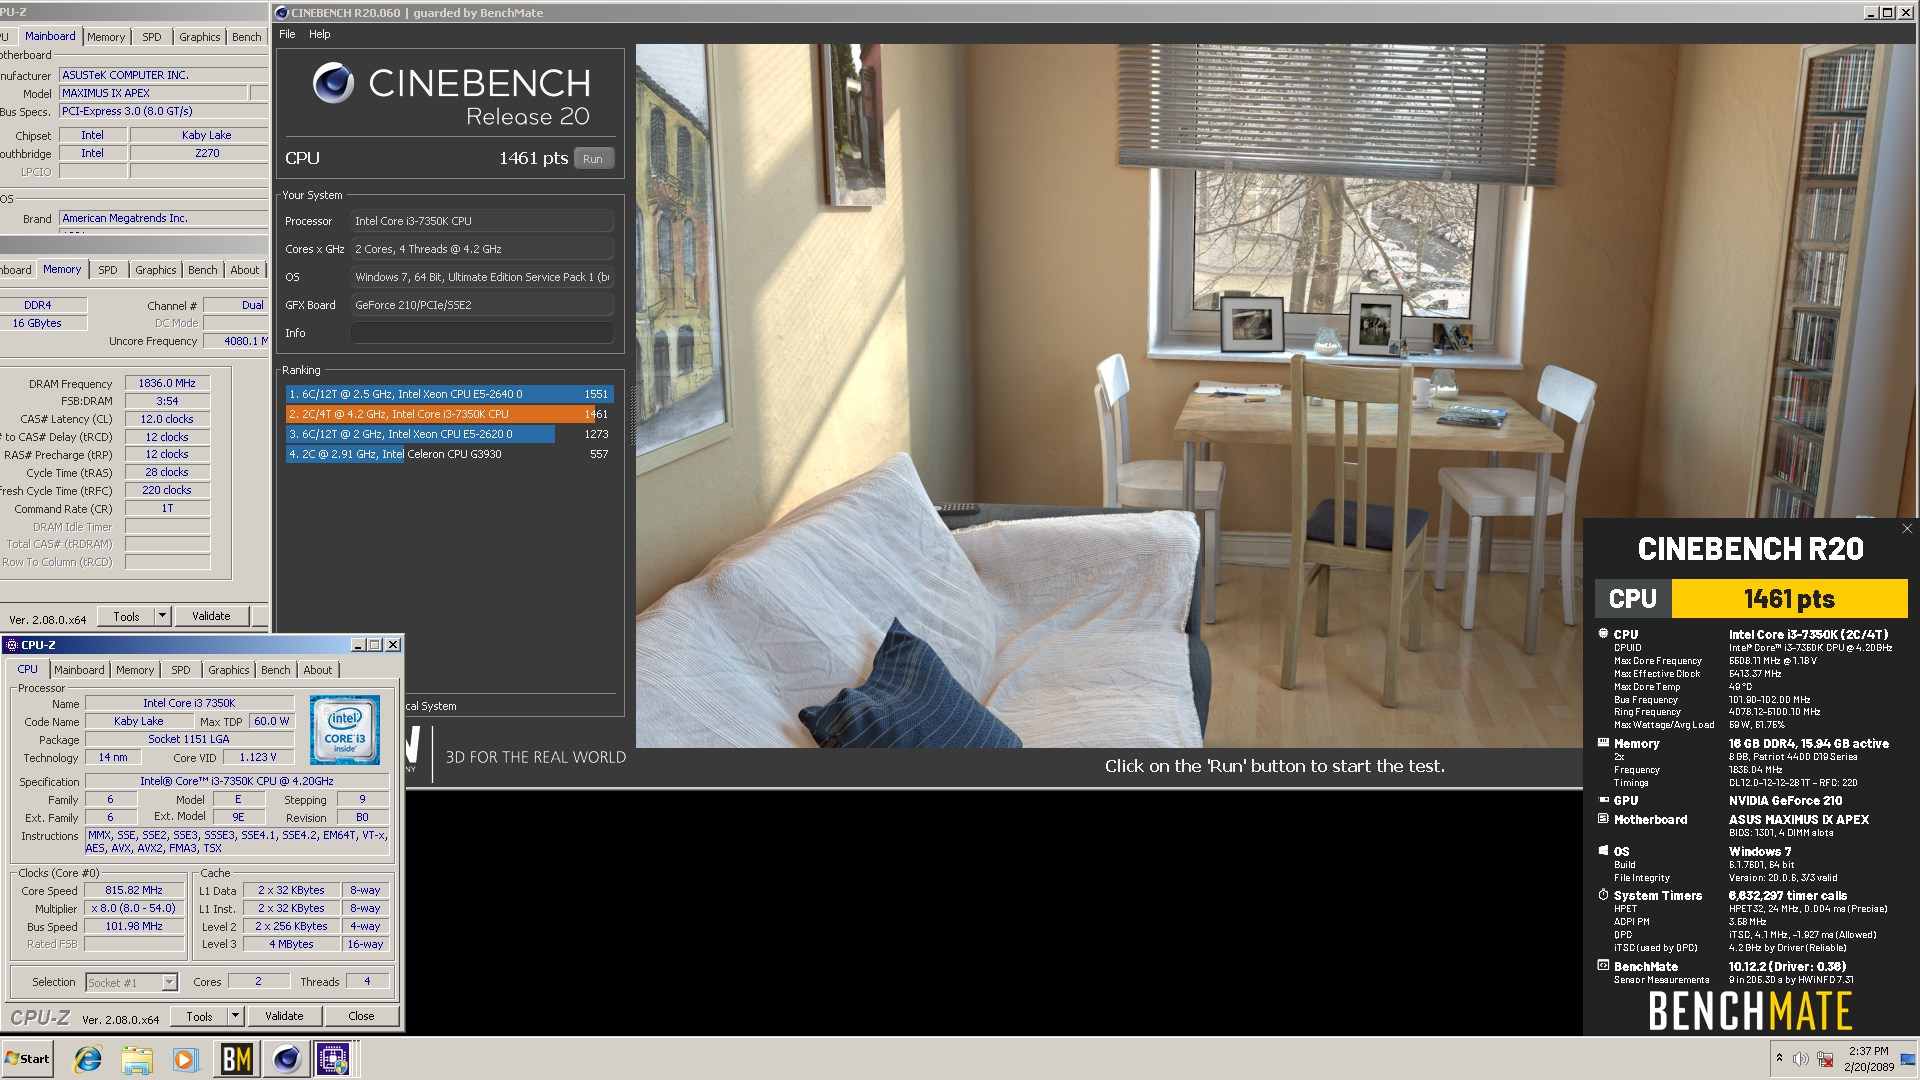Select orange ranking bar Core i3-7350K 1461
Image resolution: width=1920 pixels, height=1080 pixels.
[x=449, y=414]
